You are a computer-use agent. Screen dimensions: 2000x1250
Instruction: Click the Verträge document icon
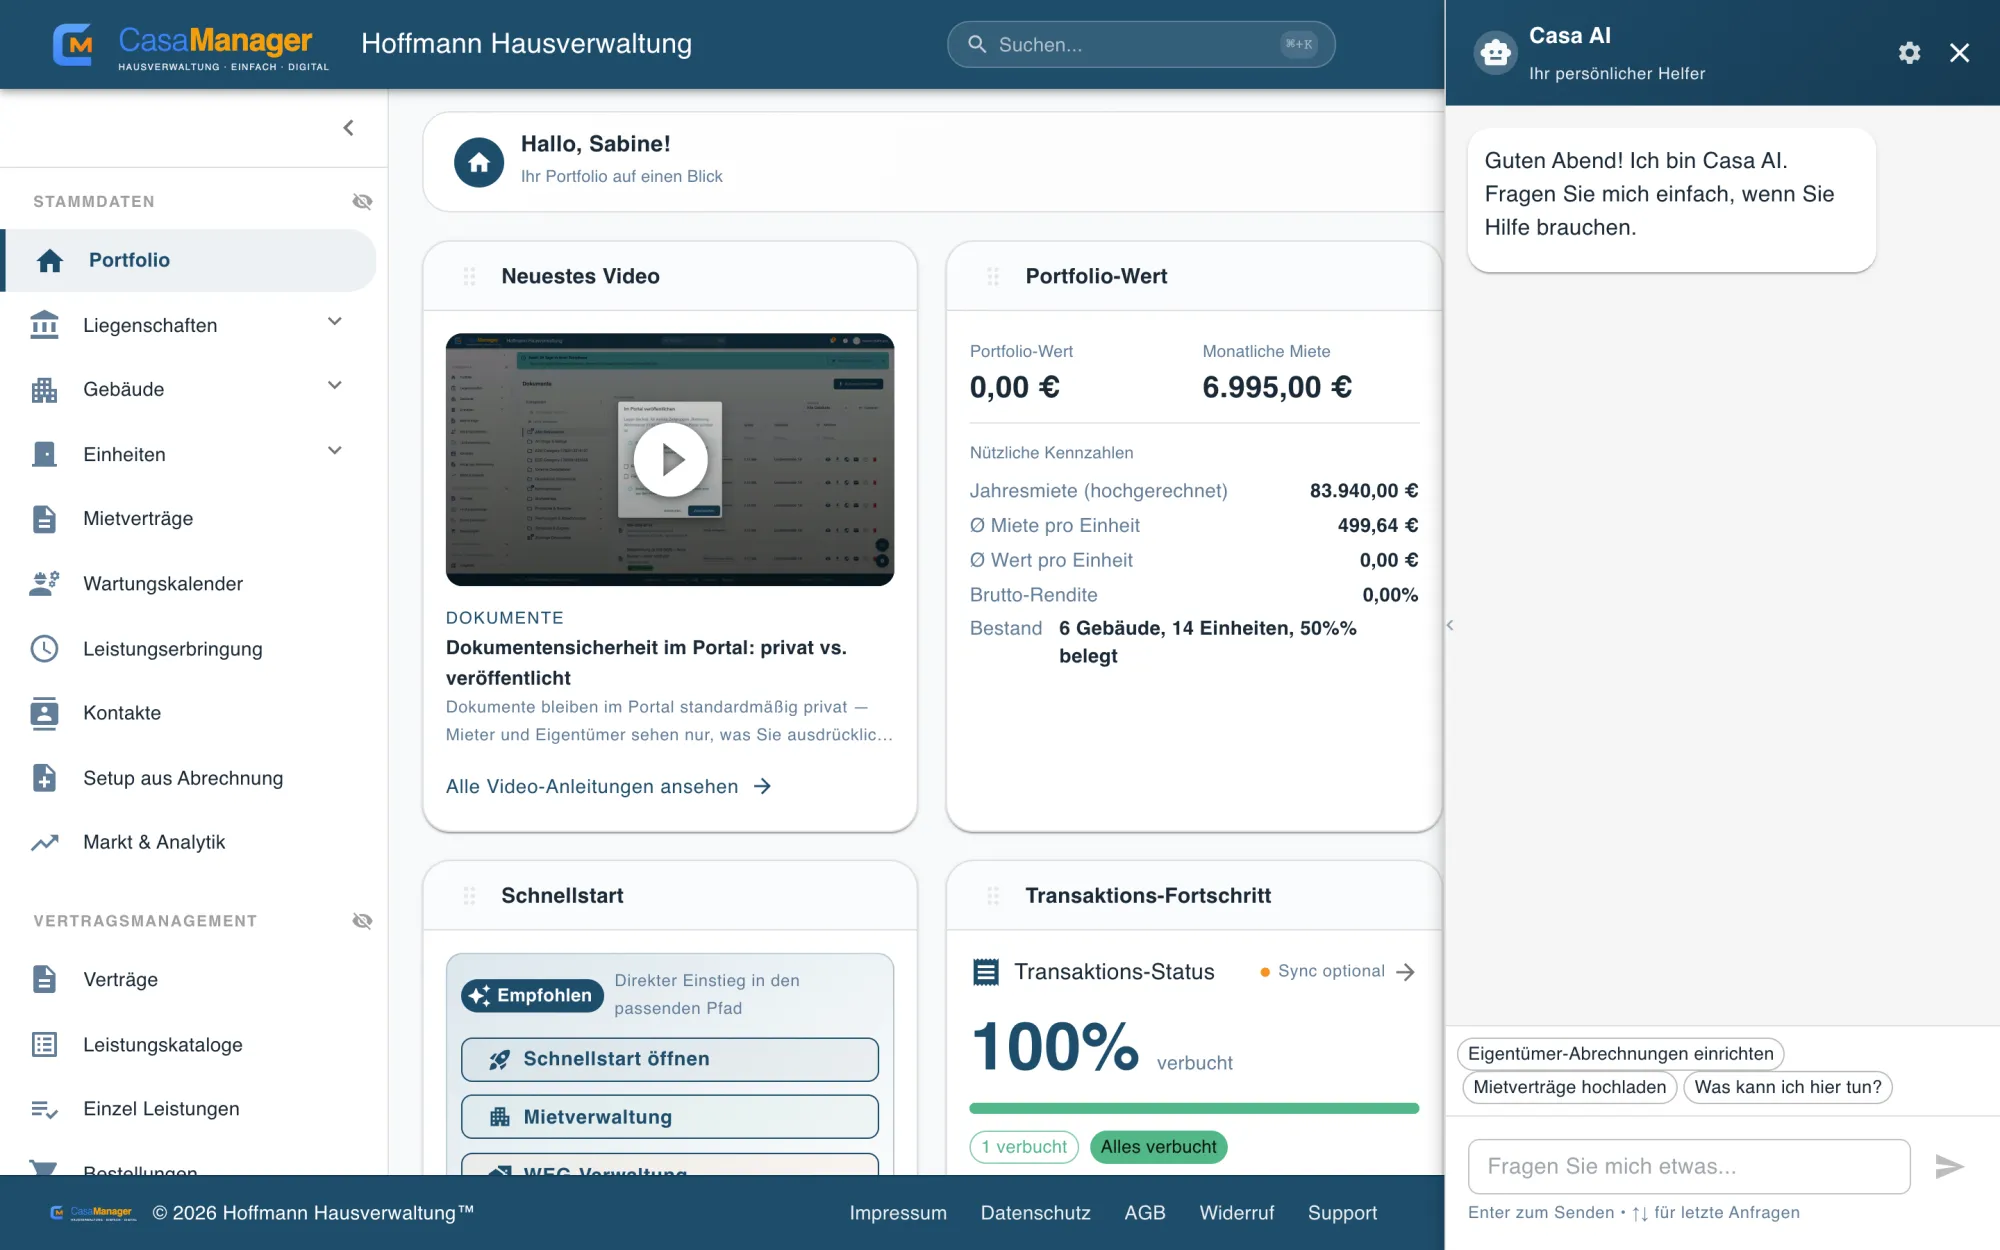click(x=44, y=980)
